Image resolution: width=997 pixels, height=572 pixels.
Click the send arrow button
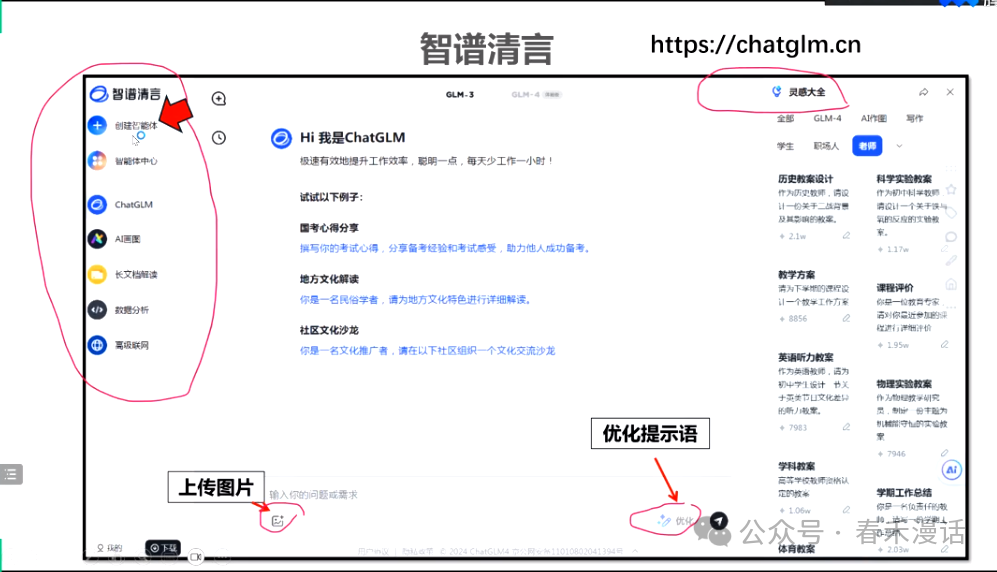[719, 521]
